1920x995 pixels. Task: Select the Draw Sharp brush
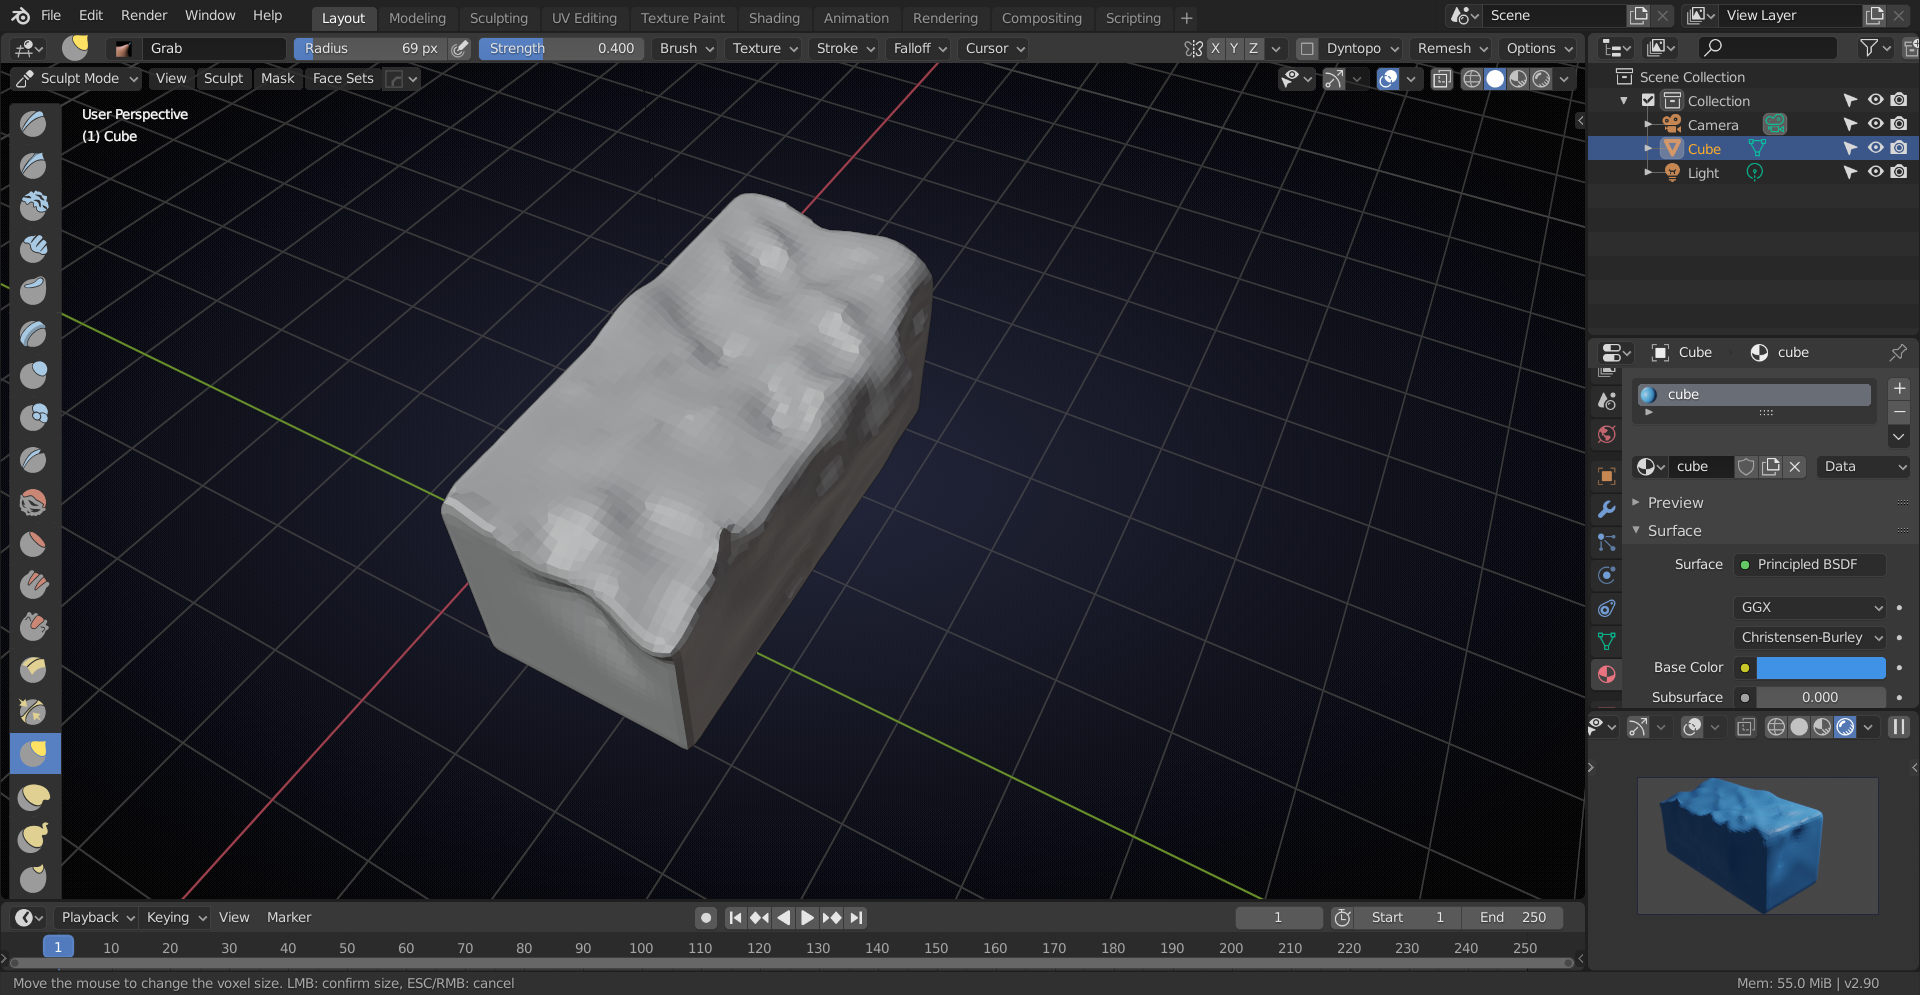pos(34,164)
